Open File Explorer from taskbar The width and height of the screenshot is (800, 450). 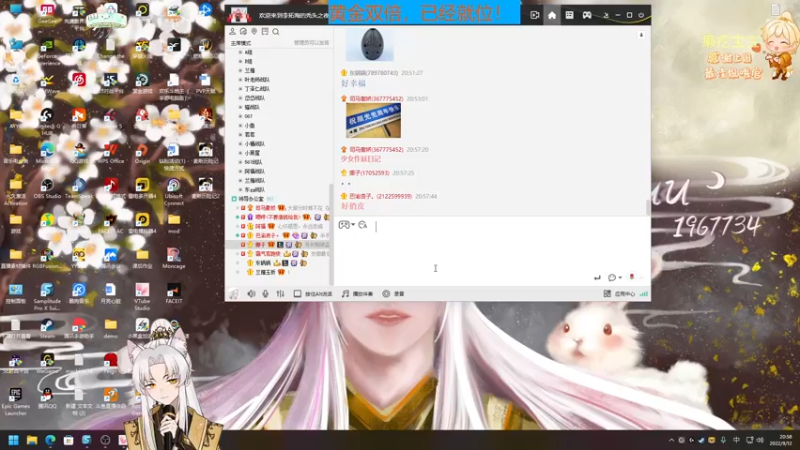pos(32,440)
